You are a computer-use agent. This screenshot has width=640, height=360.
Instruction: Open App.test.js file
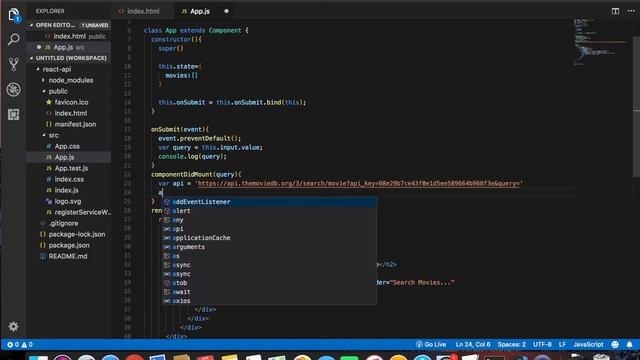pos(69,168)
